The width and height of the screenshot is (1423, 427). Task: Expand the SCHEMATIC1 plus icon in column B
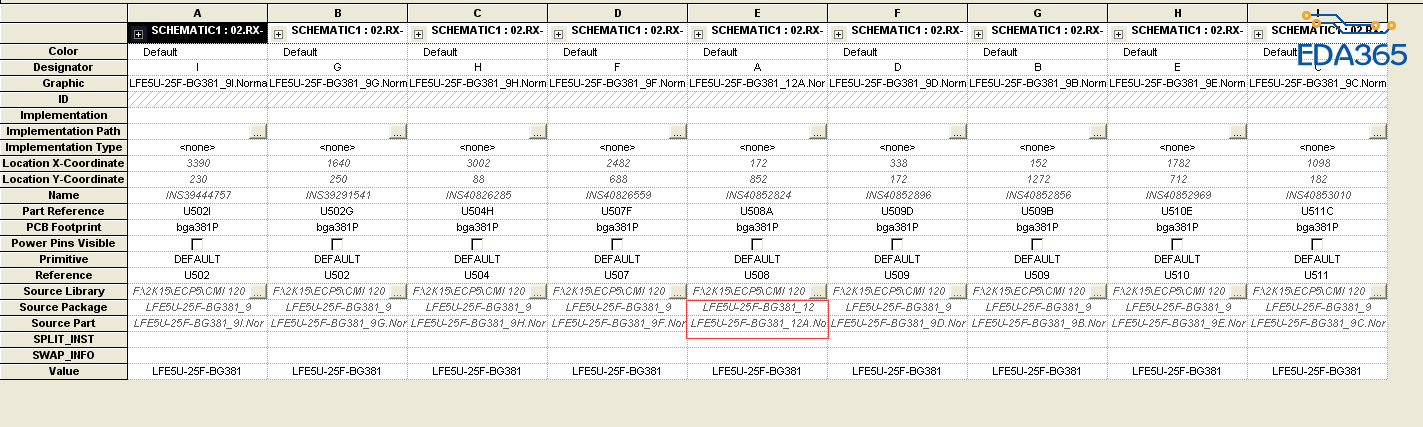(x=278, y=32)
